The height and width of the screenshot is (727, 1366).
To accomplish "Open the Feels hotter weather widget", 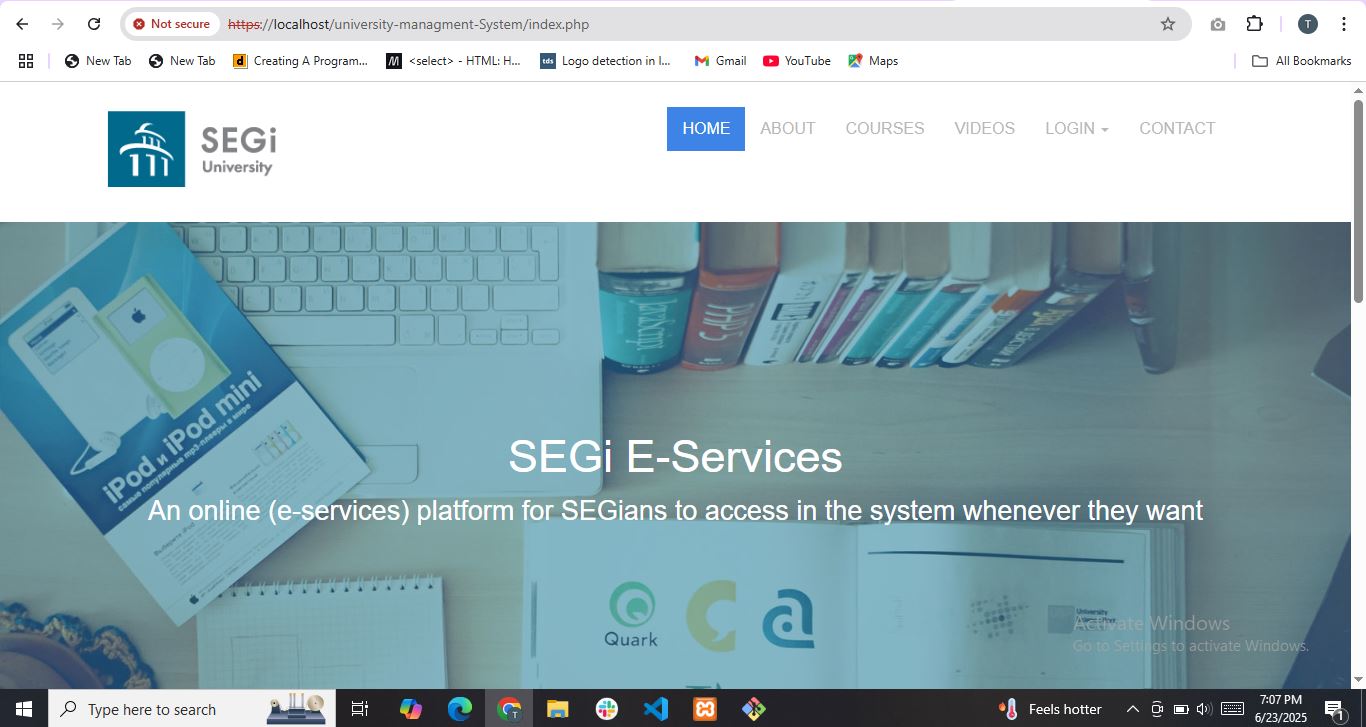I will [1051, 709].
